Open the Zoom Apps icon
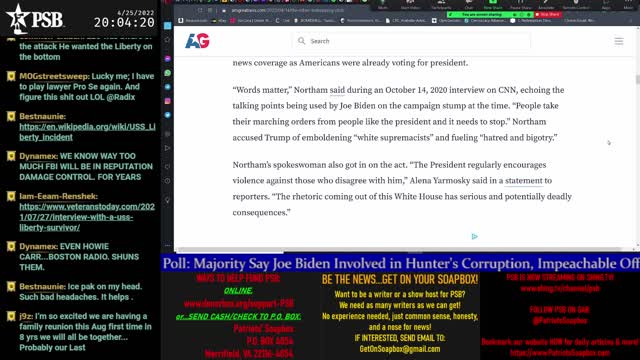Viewport: 640px width, 360px height. pos(606,3)
